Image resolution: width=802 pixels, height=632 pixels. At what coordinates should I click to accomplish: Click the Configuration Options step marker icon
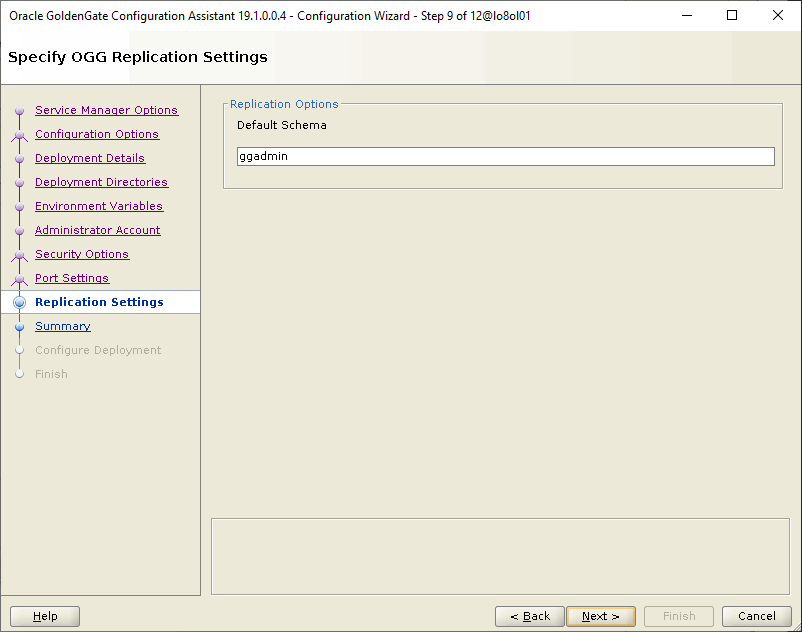coord(19,135)
